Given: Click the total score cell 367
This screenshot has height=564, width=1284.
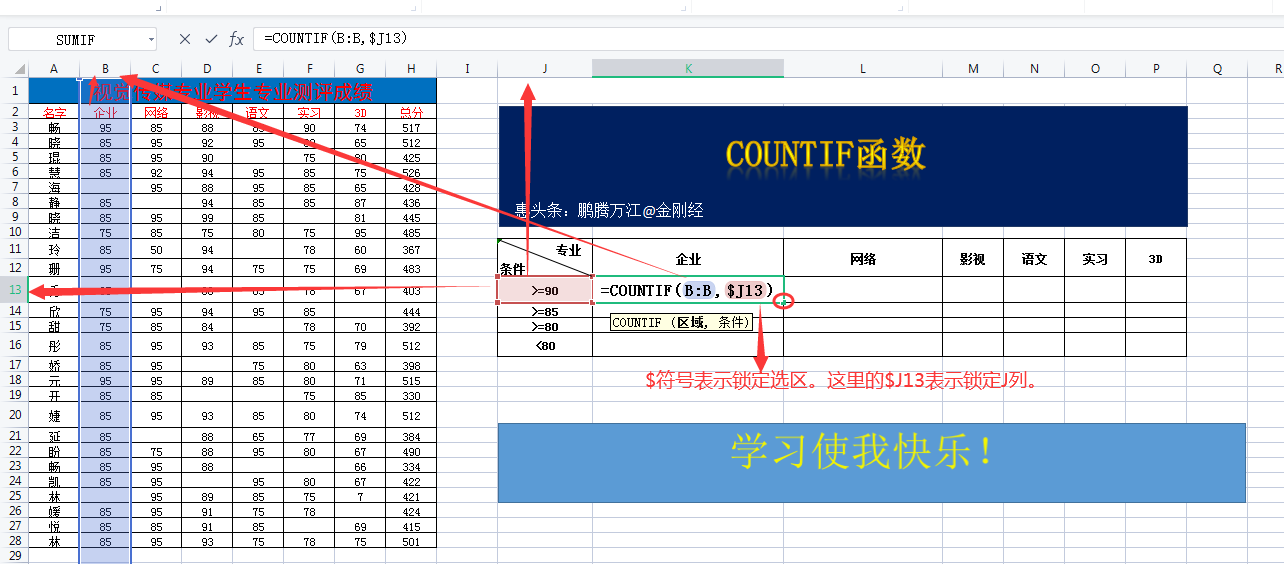Looking at the screenshot, I should 411,250.
